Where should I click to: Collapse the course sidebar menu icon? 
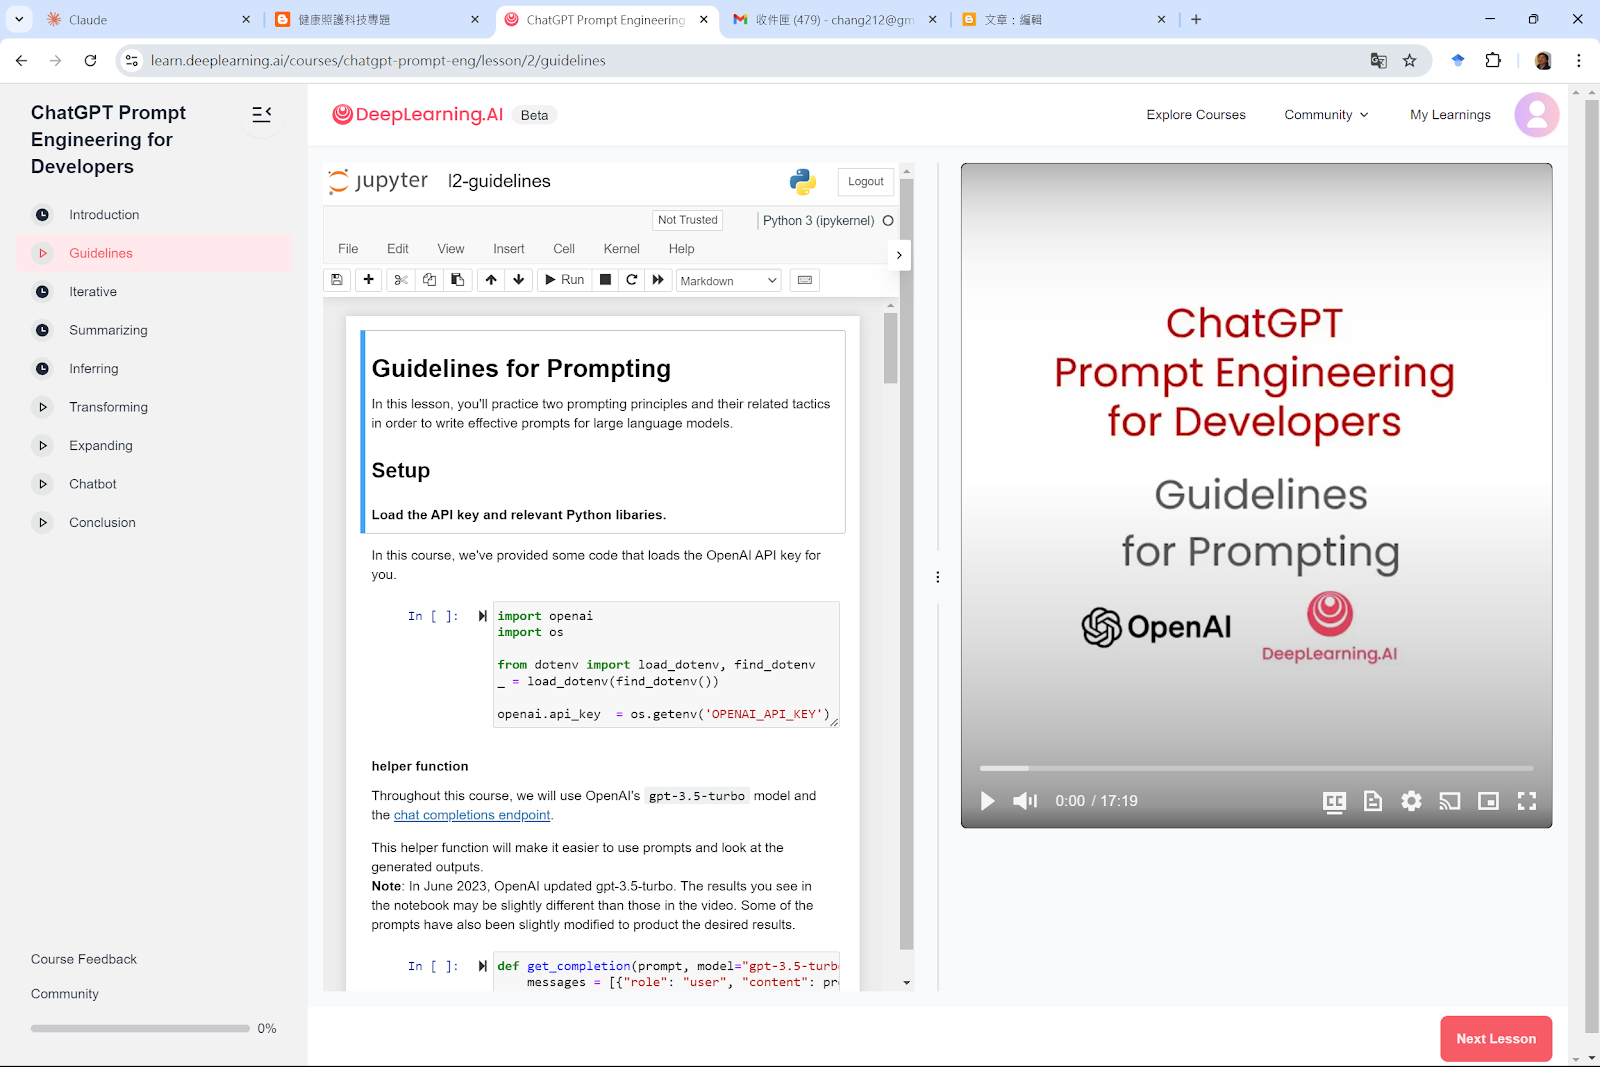click(x=262, y=115)
